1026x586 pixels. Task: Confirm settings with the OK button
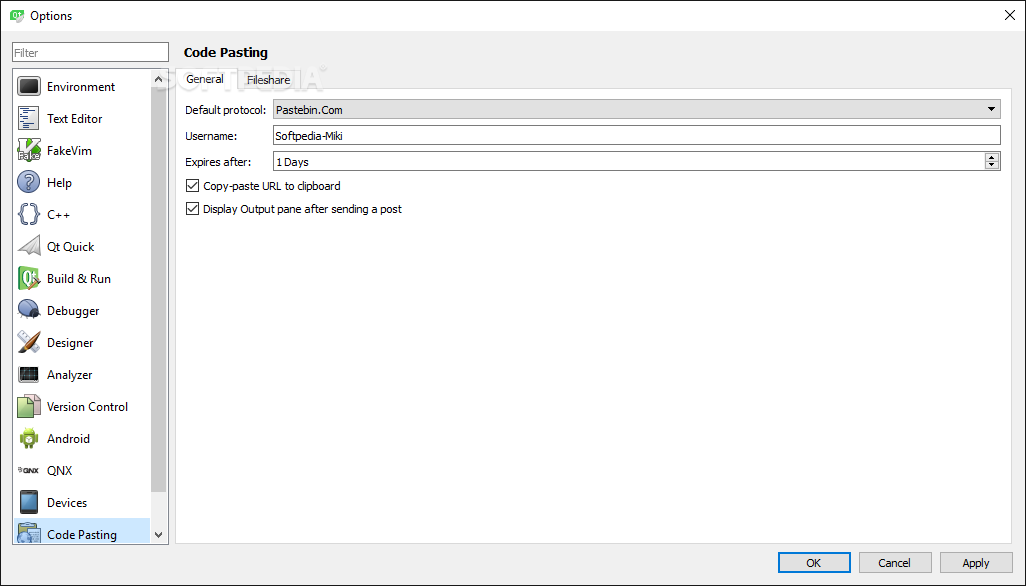(x=814, y=562)
